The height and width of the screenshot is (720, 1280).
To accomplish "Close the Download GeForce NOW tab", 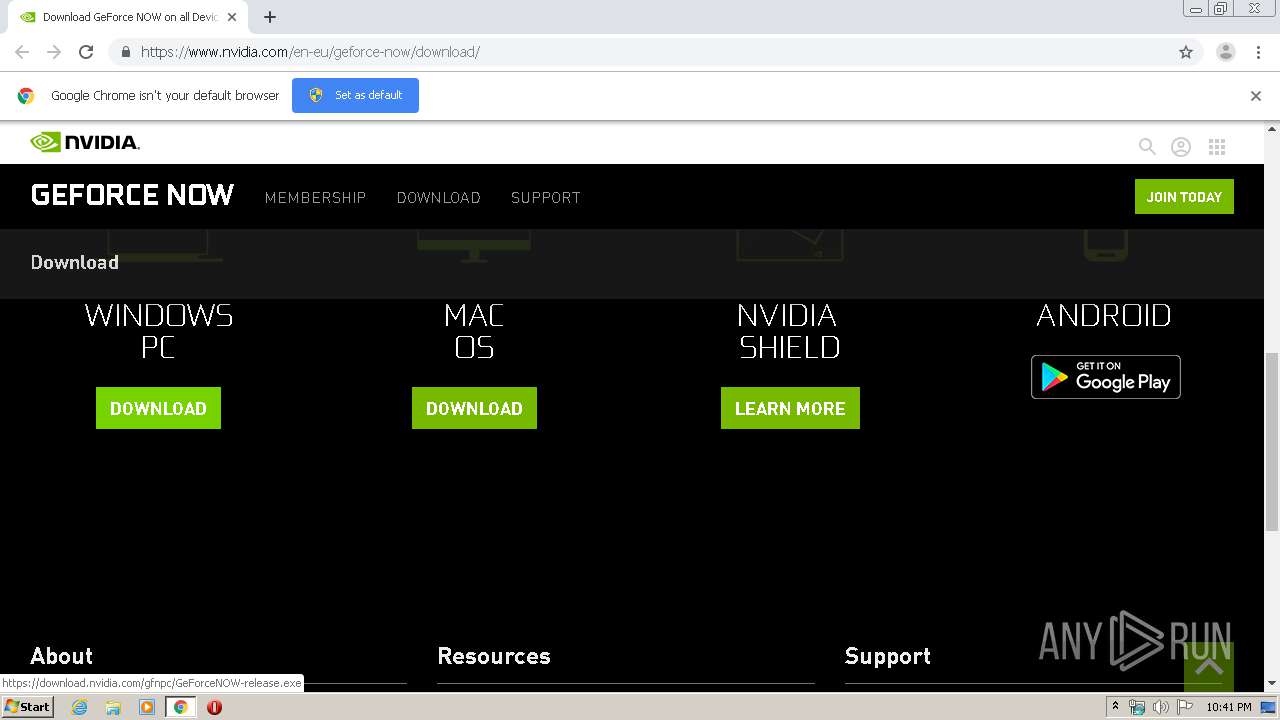I will [232, 17].
